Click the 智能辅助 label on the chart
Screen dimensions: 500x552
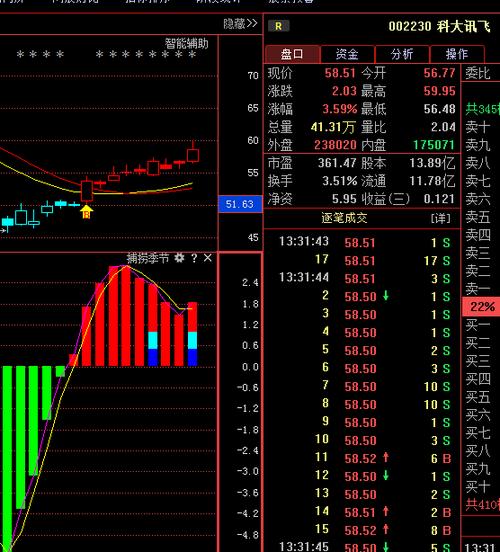[x=187, y=44]
